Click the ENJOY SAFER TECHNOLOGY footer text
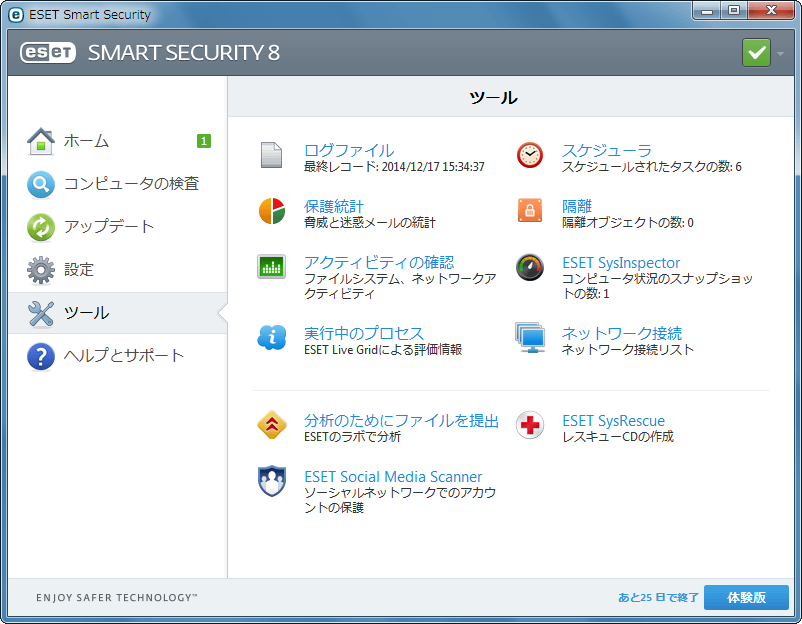This screenshot has height=624, width=802. (117, 597)
